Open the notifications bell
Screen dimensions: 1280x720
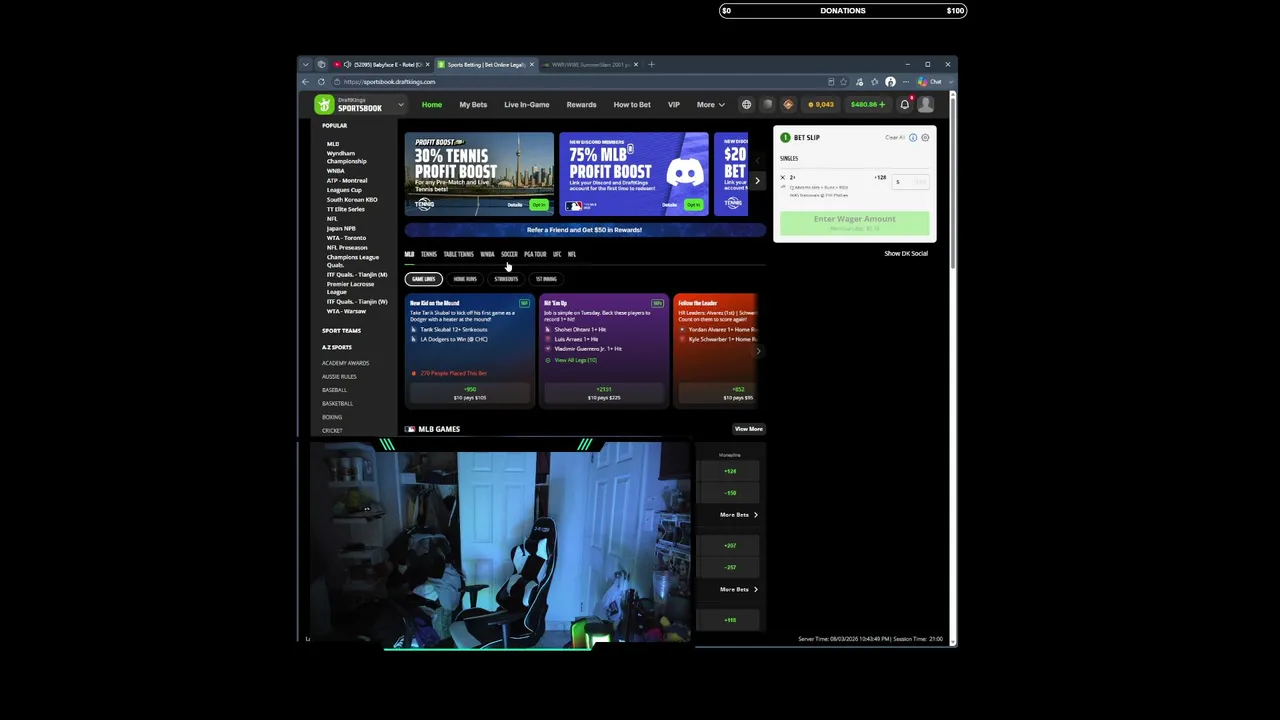[x=905, y=104]
